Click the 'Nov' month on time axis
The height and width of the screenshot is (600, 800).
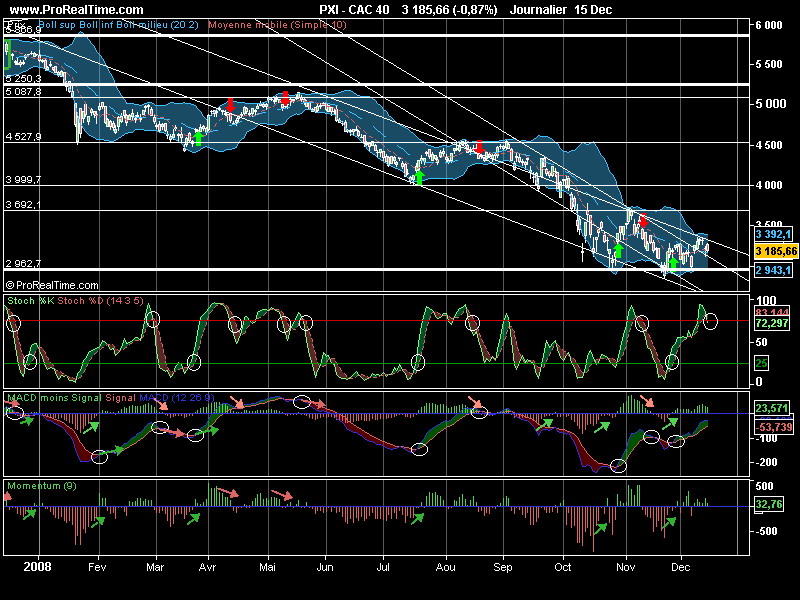[626, 567]
